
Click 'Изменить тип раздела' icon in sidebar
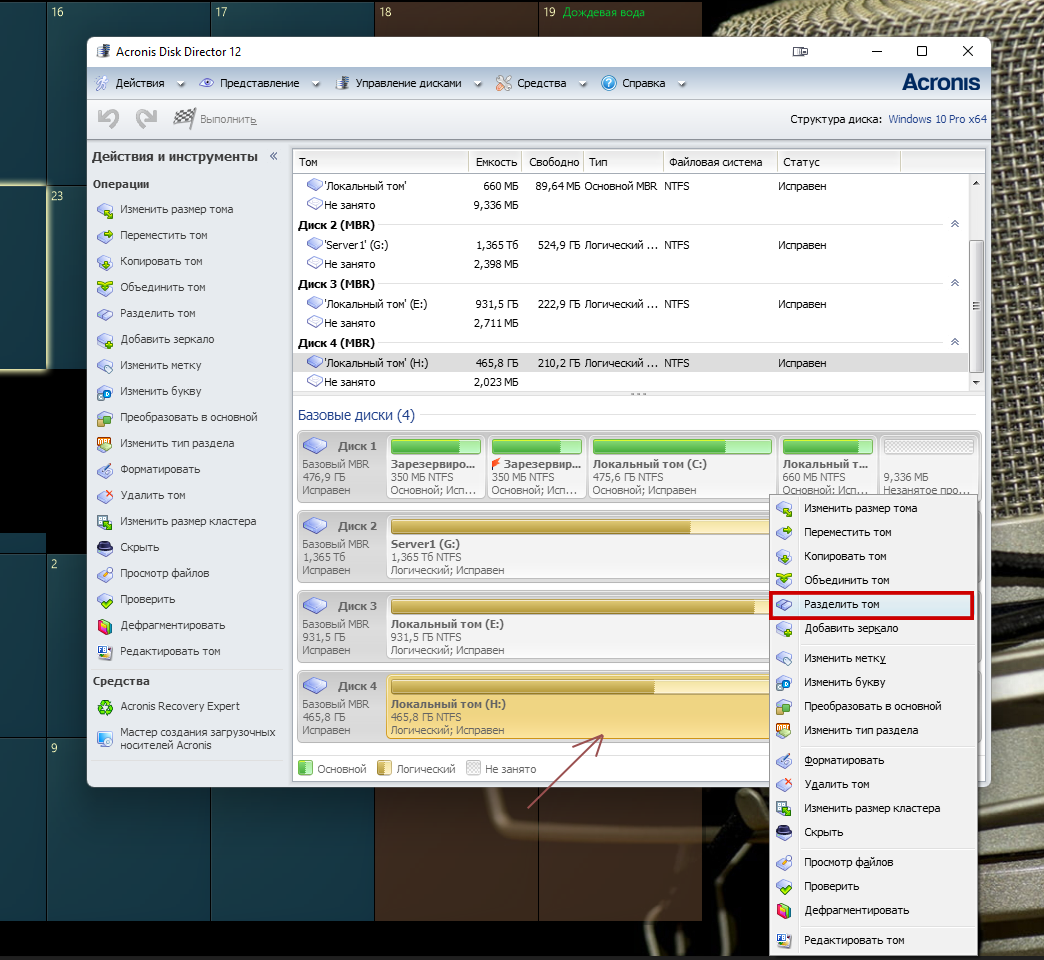click(105, 443)
